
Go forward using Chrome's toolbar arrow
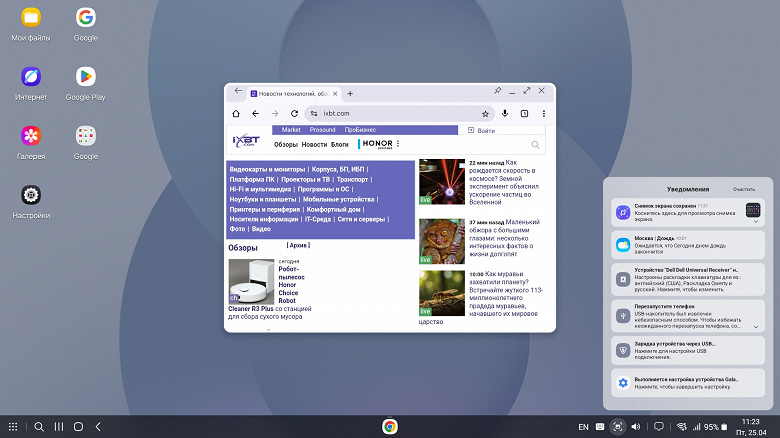click(x=275, y=113)
